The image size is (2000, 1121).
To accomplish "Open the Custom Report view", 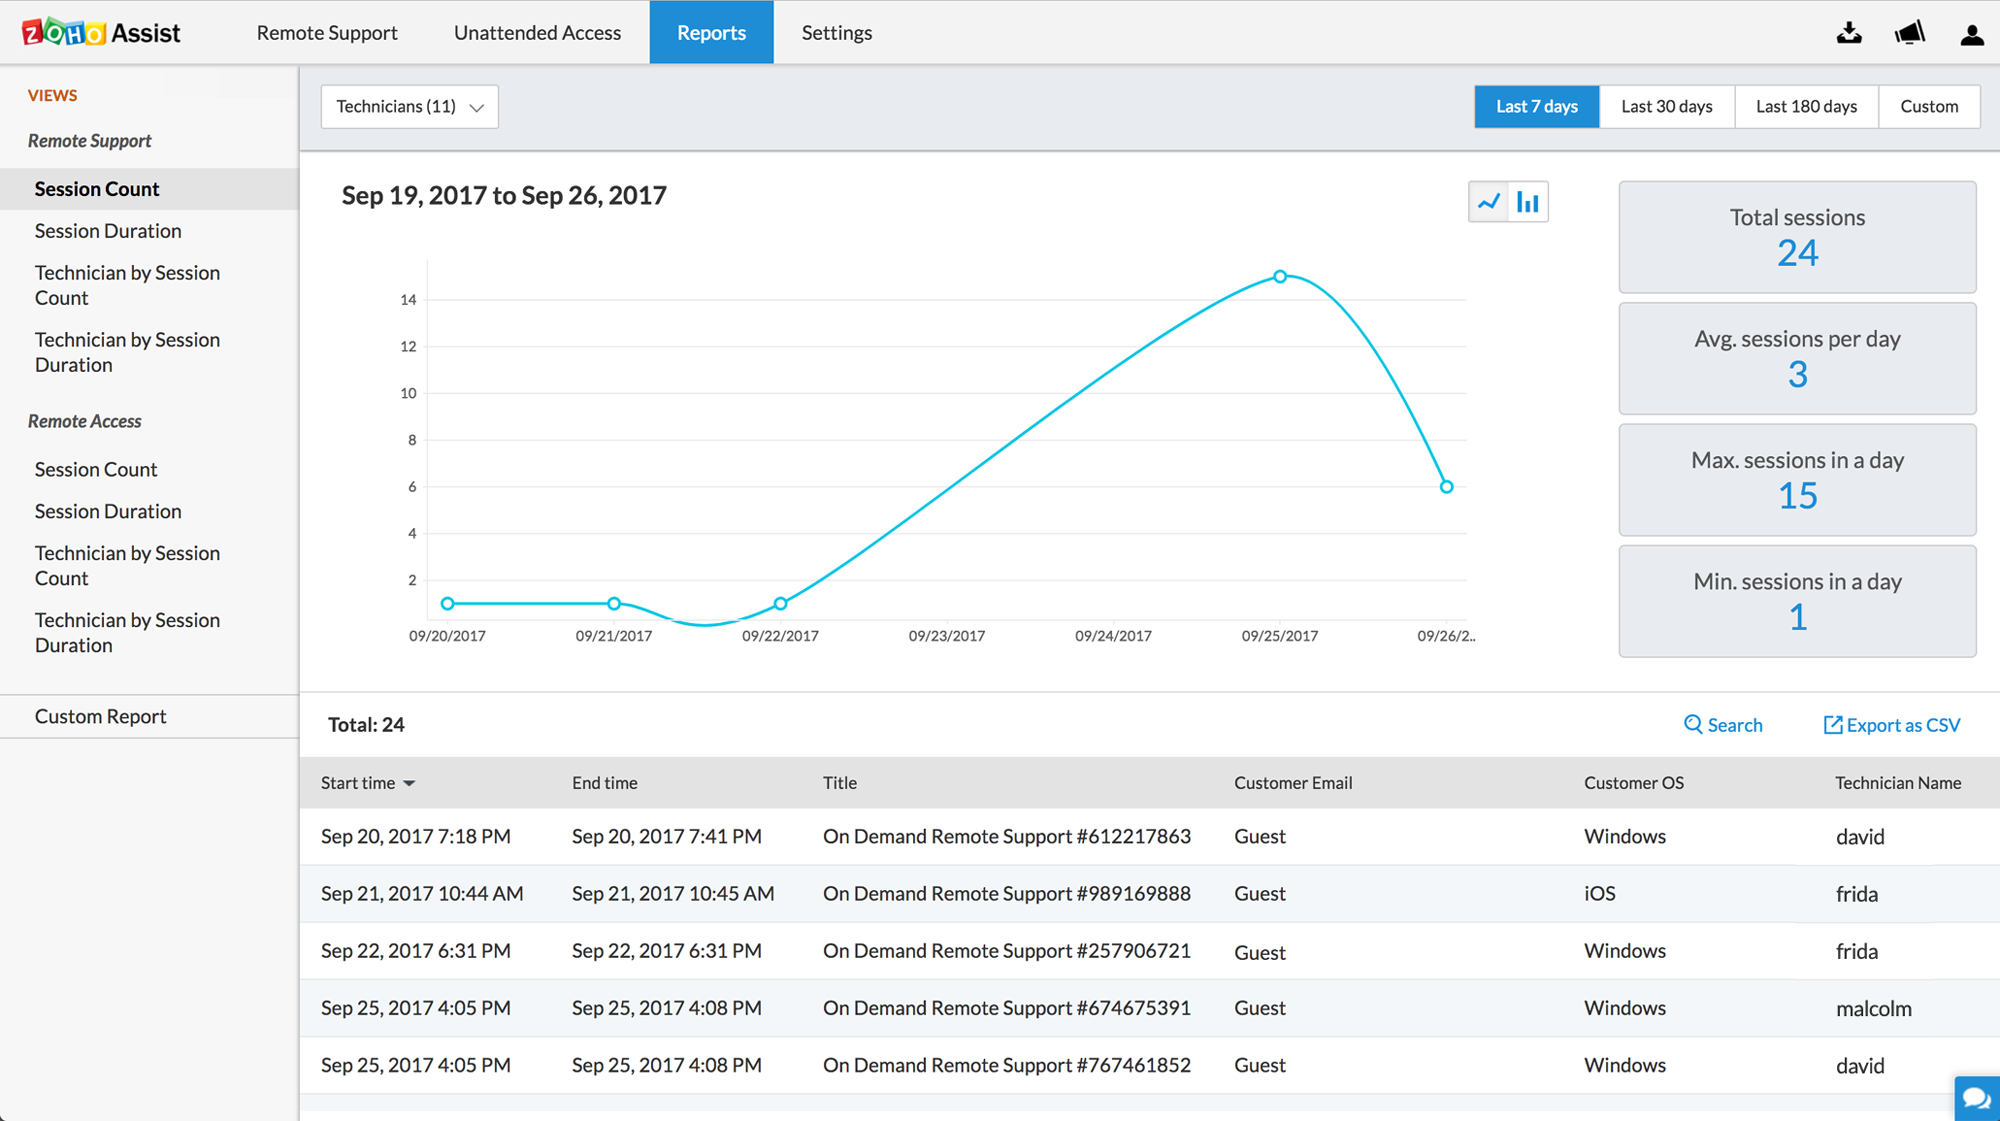I will [x=100, y=716].
